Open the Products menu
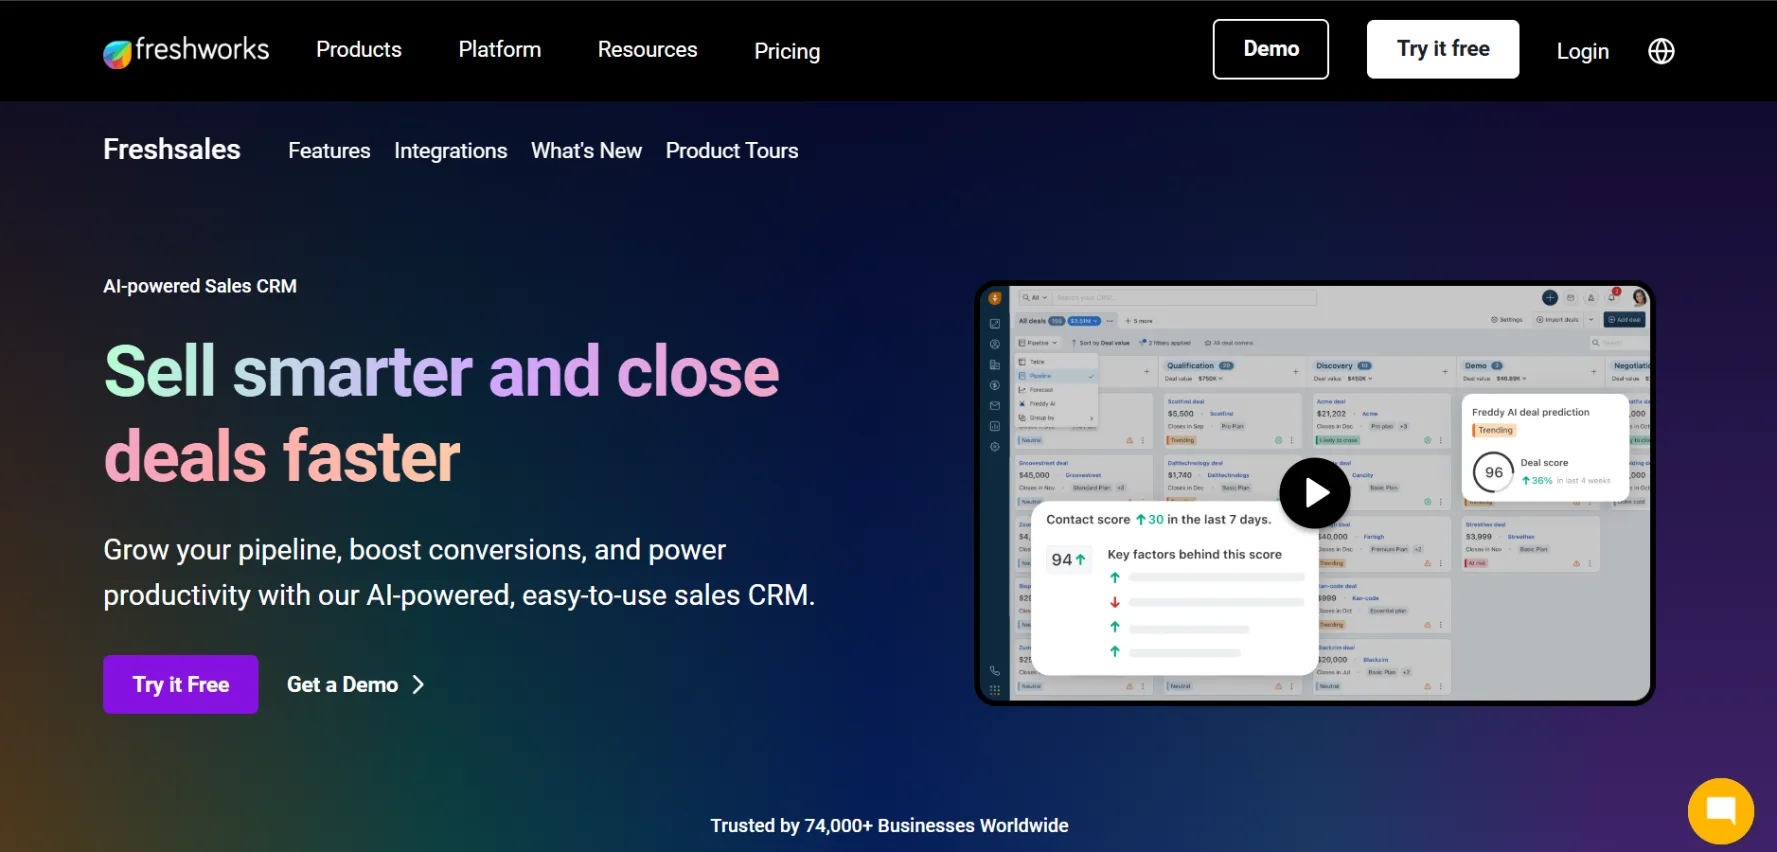 [x=358, y=50]
